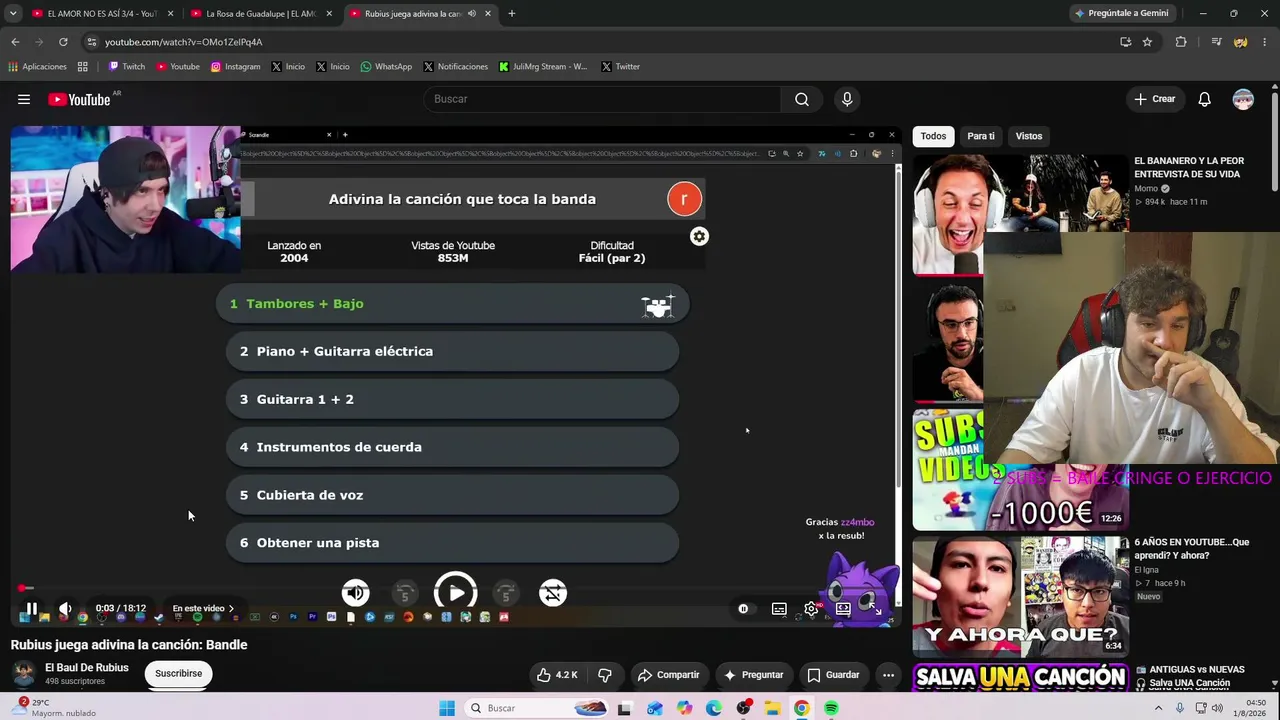1280x720 pixels.
Task: Open the '6 AÑOS EN YOUTUBE' video thumbnail
Action: [x=1020, y=595]
